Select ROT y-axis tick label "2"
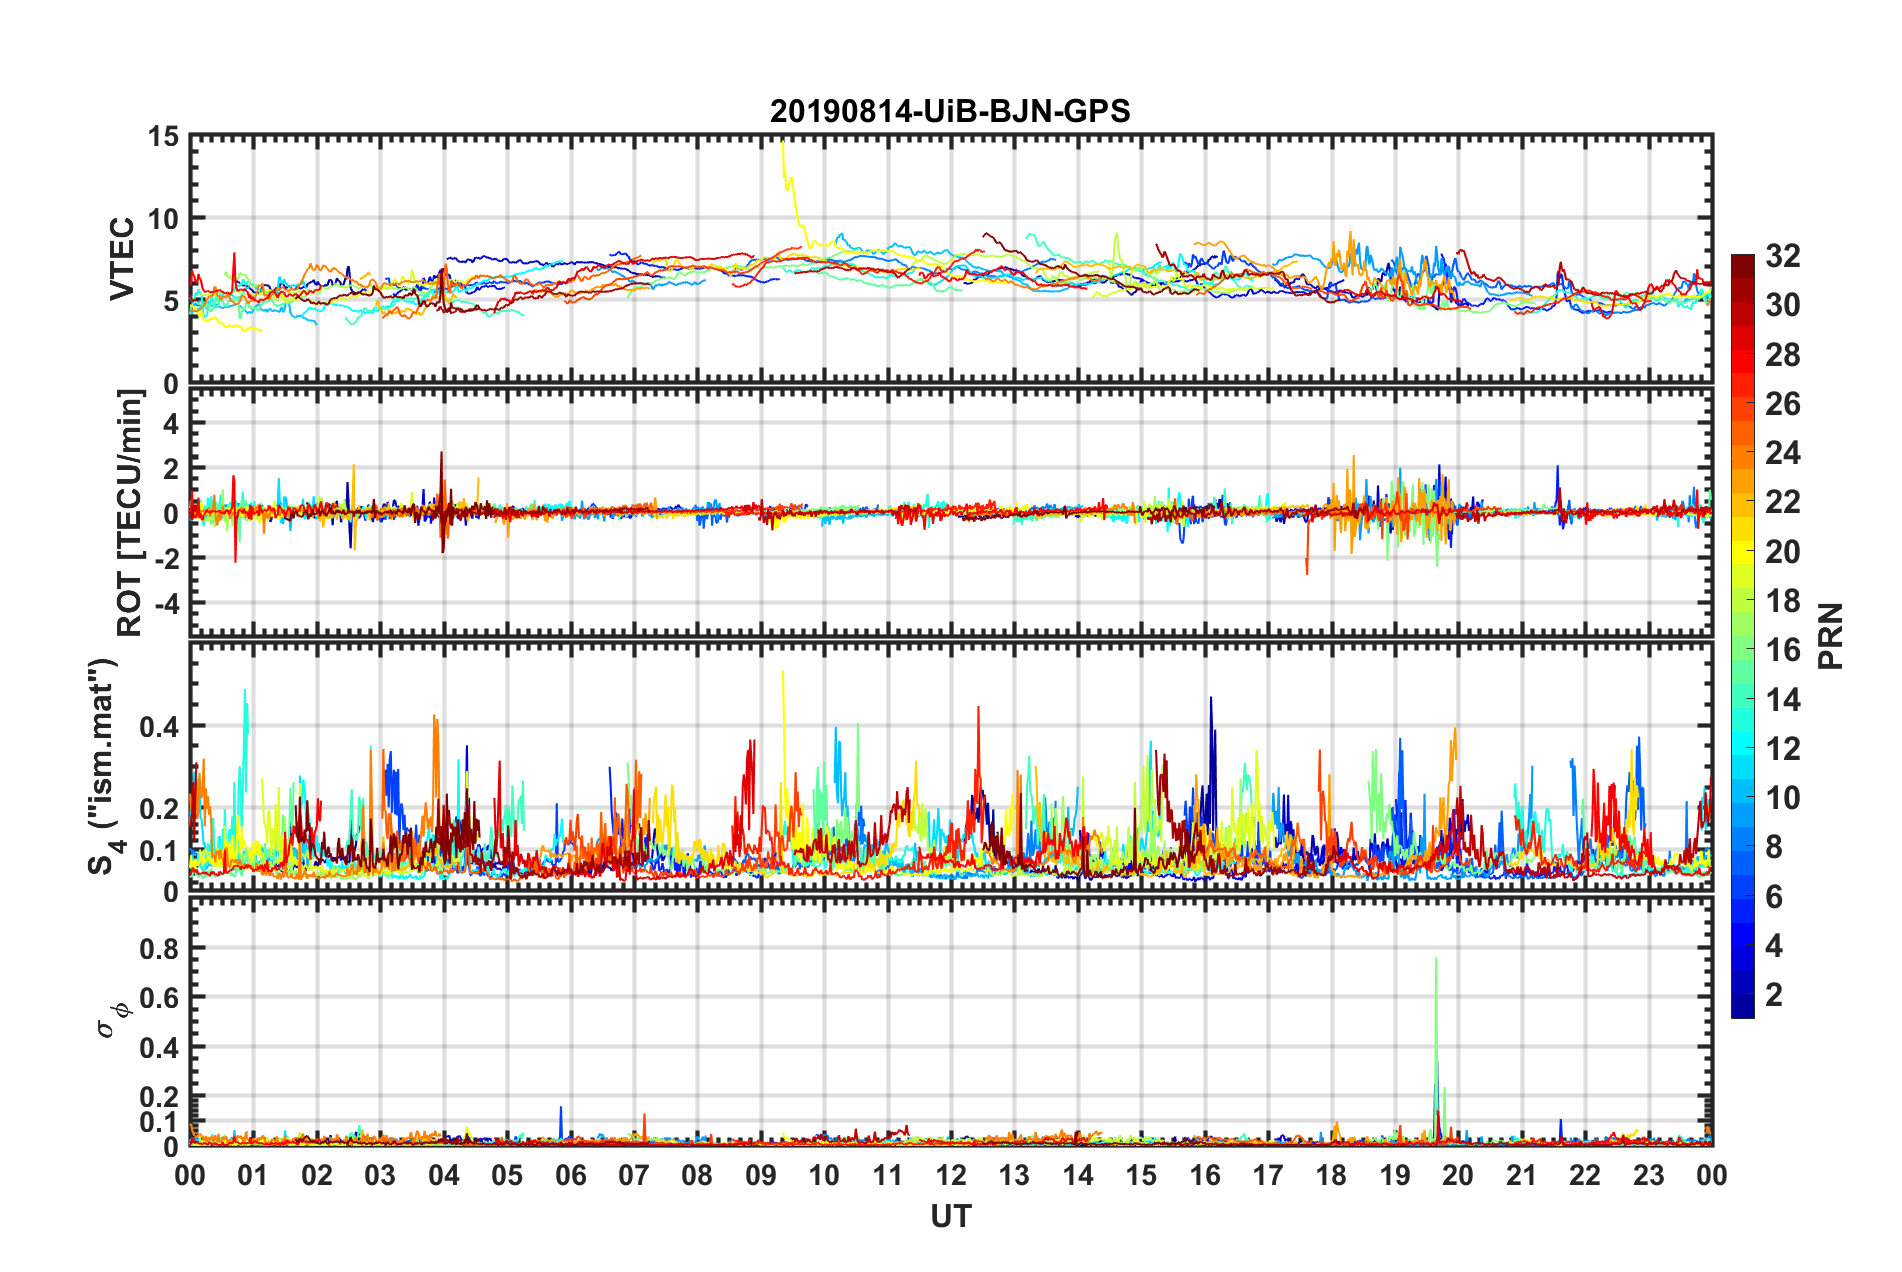Screen dimensions: 1902x1272 click(171, 469)
